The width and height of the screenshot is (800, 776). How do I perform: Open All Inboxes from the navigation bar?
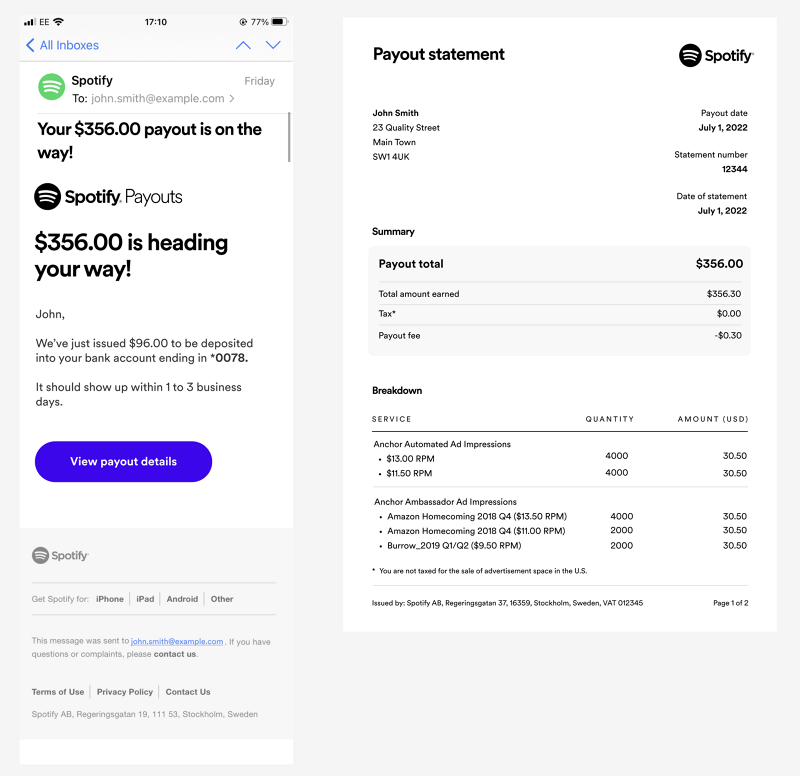click(70, 45)
